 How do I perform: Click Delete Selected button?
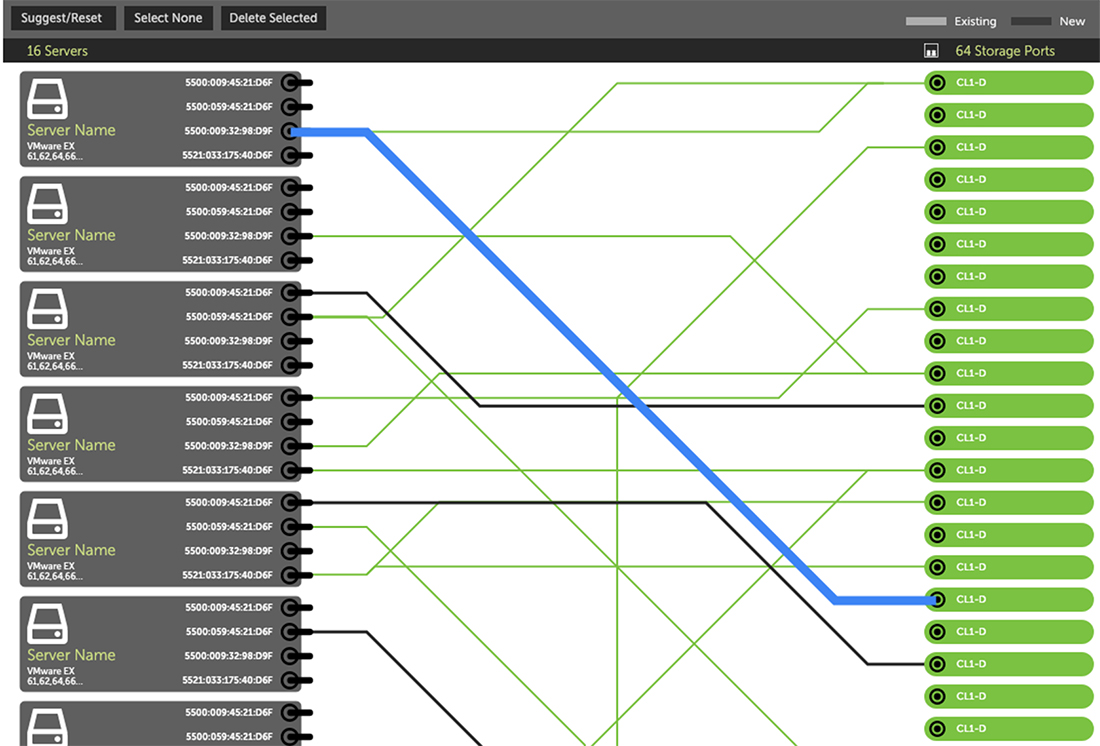274,18
